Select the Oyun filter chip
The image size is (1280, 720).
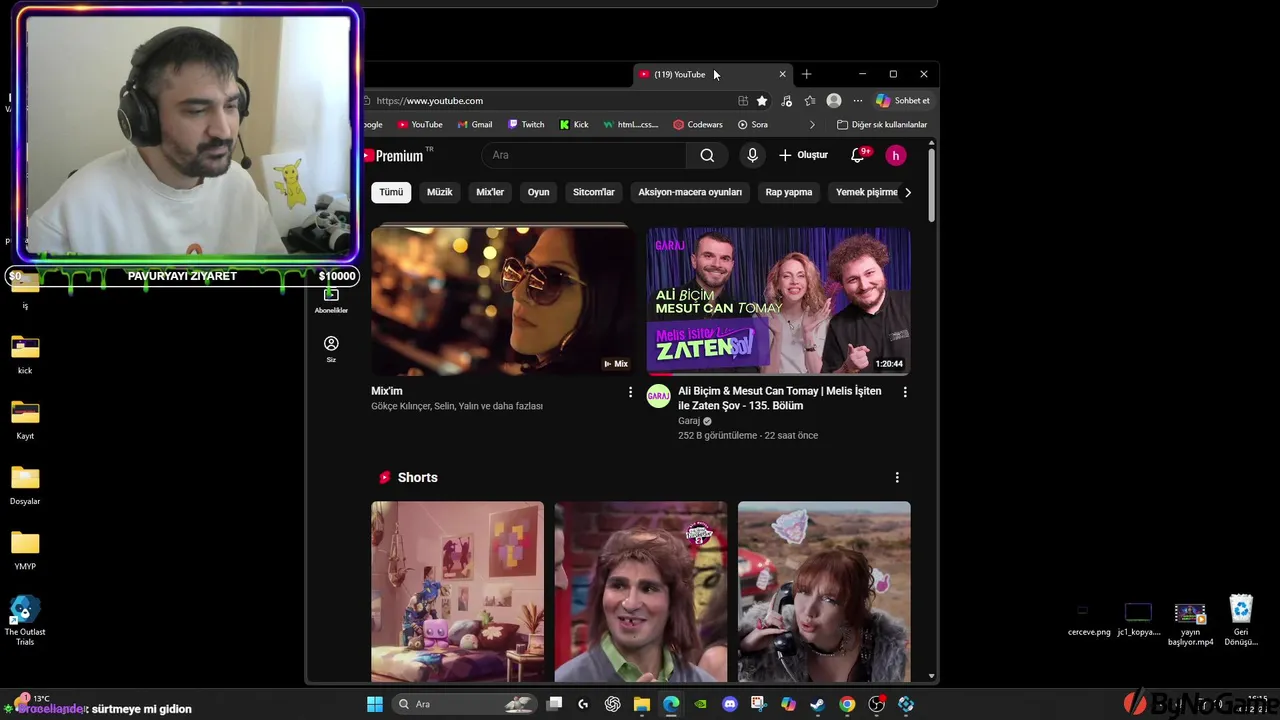tap(539, 192)
